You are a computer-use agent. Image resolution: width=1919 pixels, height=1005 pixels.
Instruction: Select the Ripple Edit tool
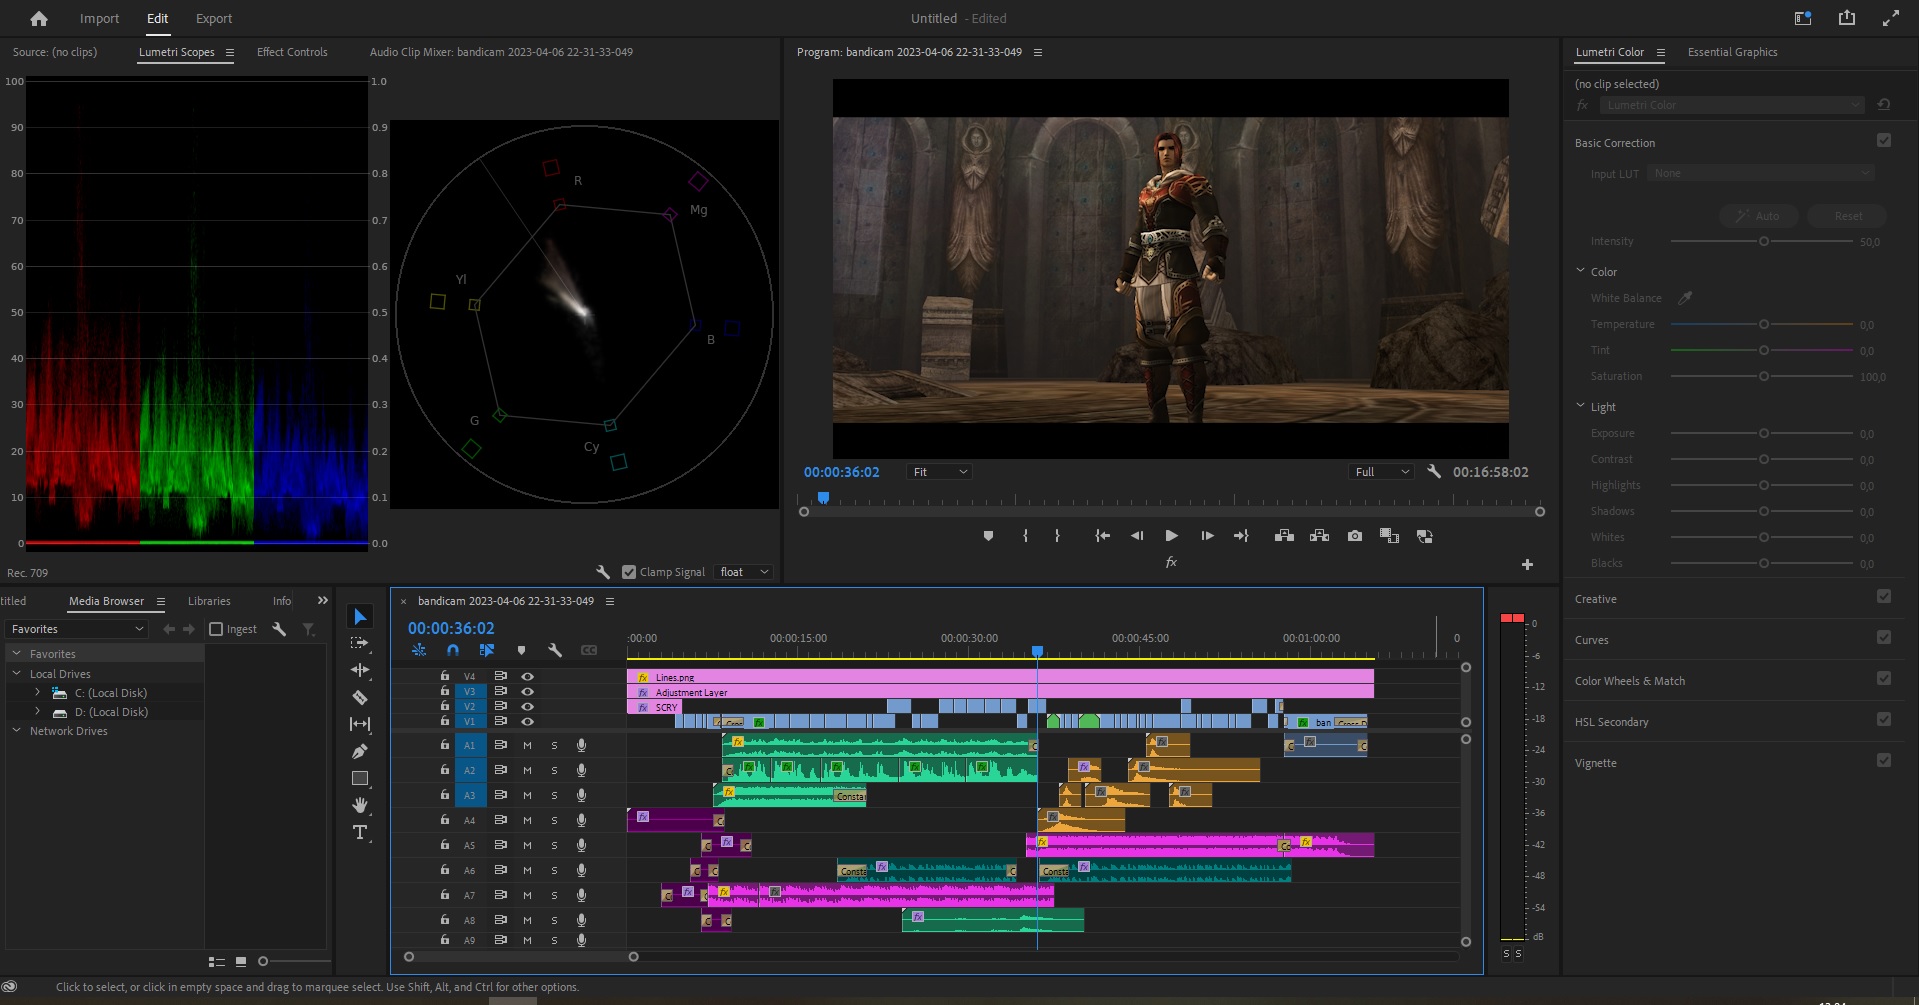click(x=360, y=670)
